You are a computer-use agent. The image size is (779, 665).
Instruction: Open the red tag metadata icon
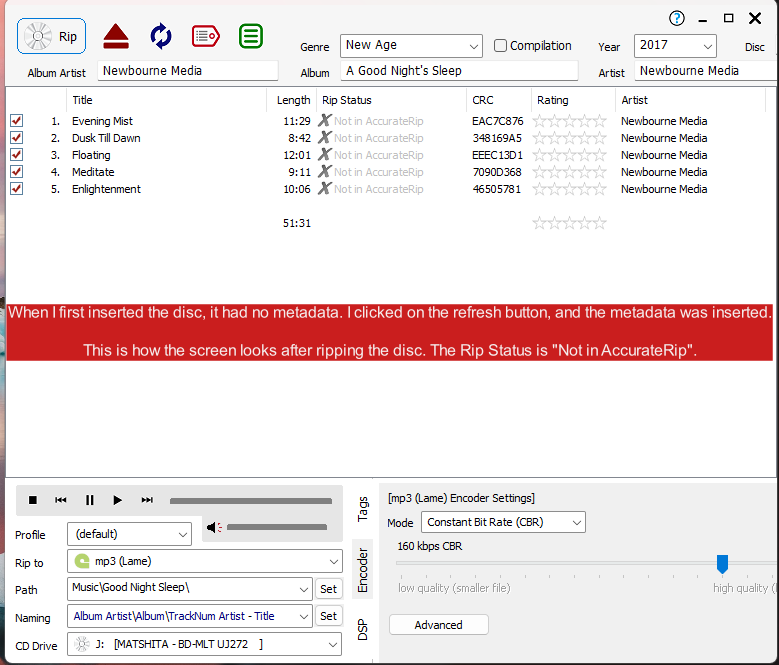pos(206,37)
